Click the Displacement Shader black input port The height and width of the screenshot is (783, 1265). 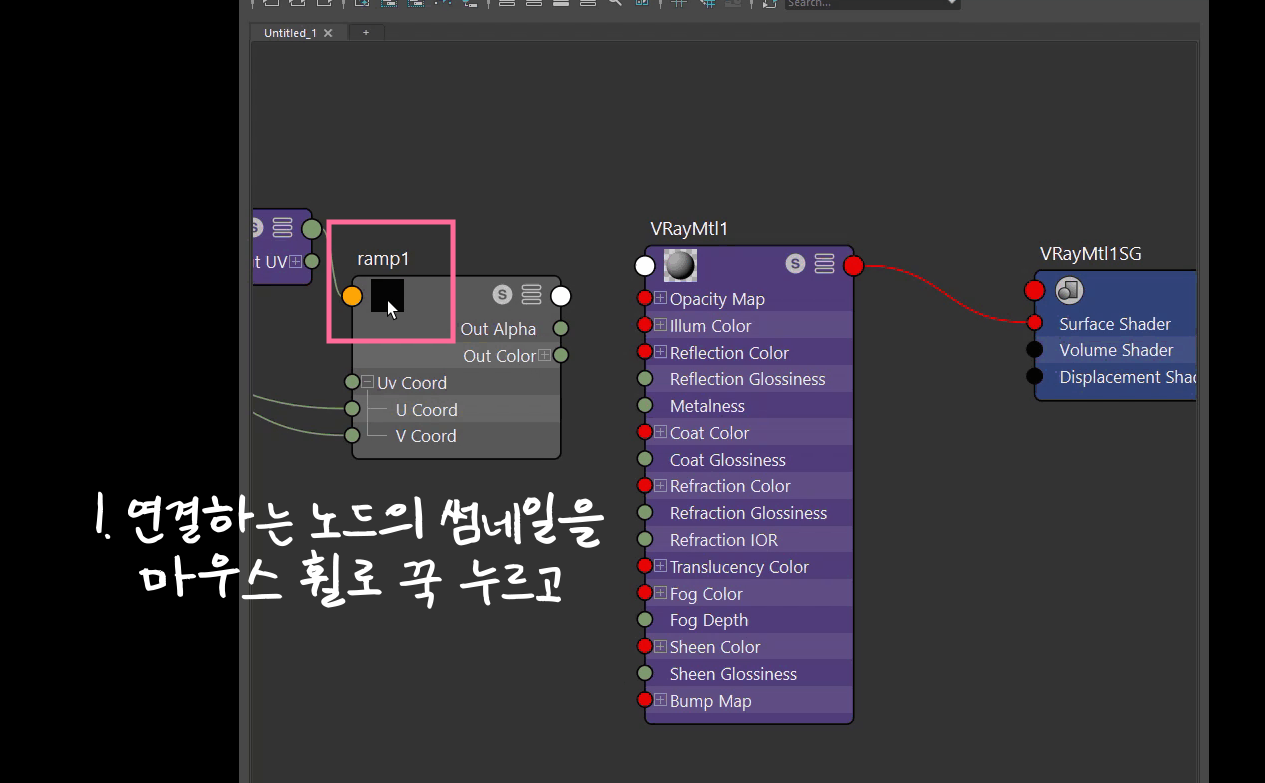coord(1035,377)
